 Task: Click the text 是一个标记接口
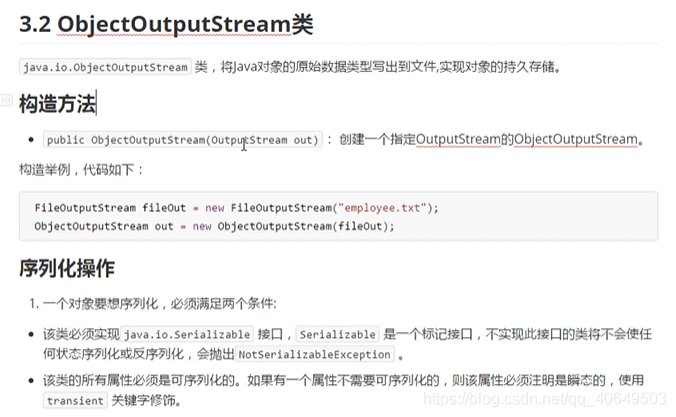coord(428,334)
